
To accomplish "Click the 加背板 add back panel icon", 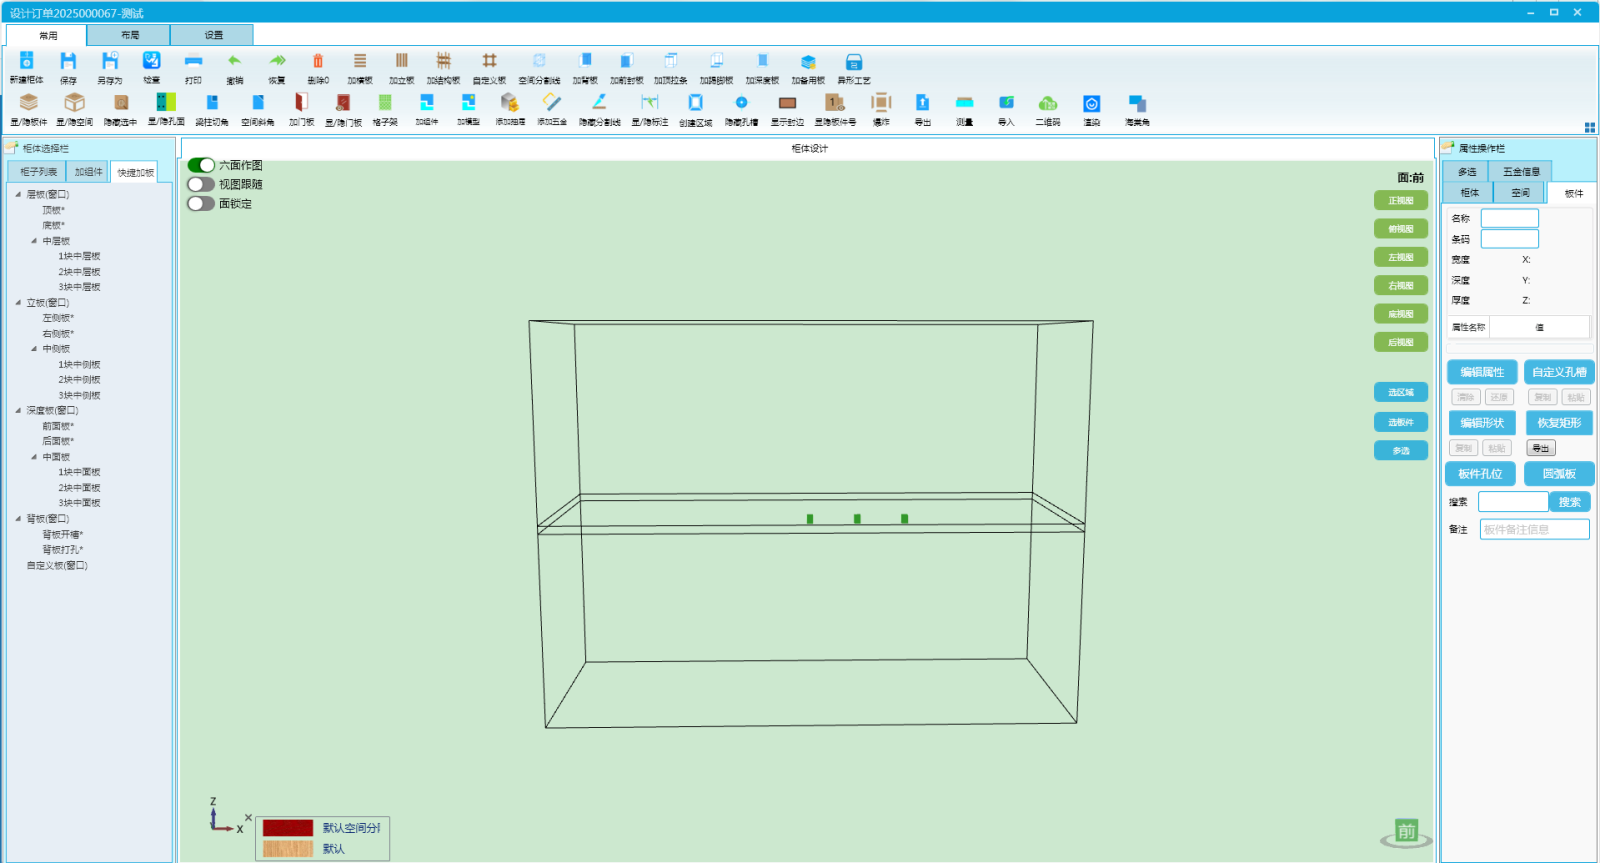I will [585, 62].
